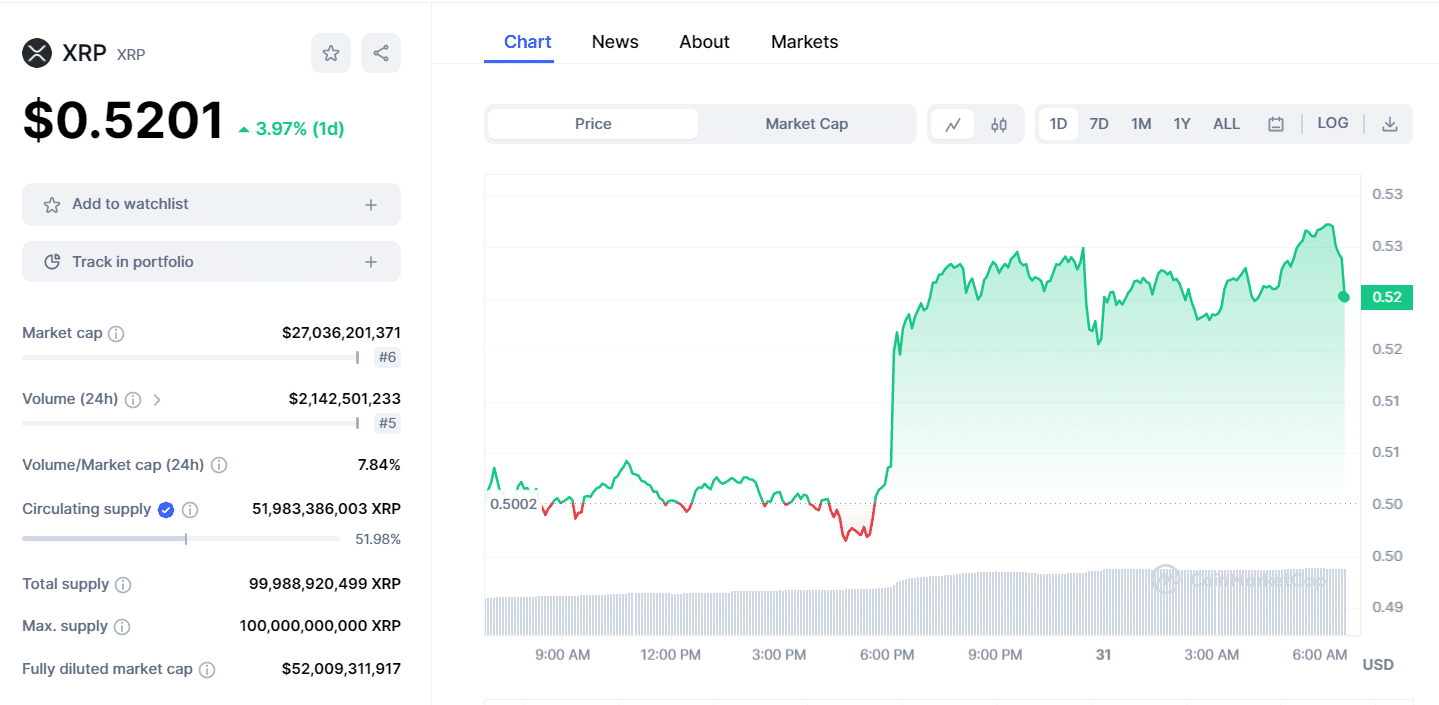Screen dimensions: 1439x705
Task: Click the 7.84% volume ratio value
Action: (x=379, y=465)
